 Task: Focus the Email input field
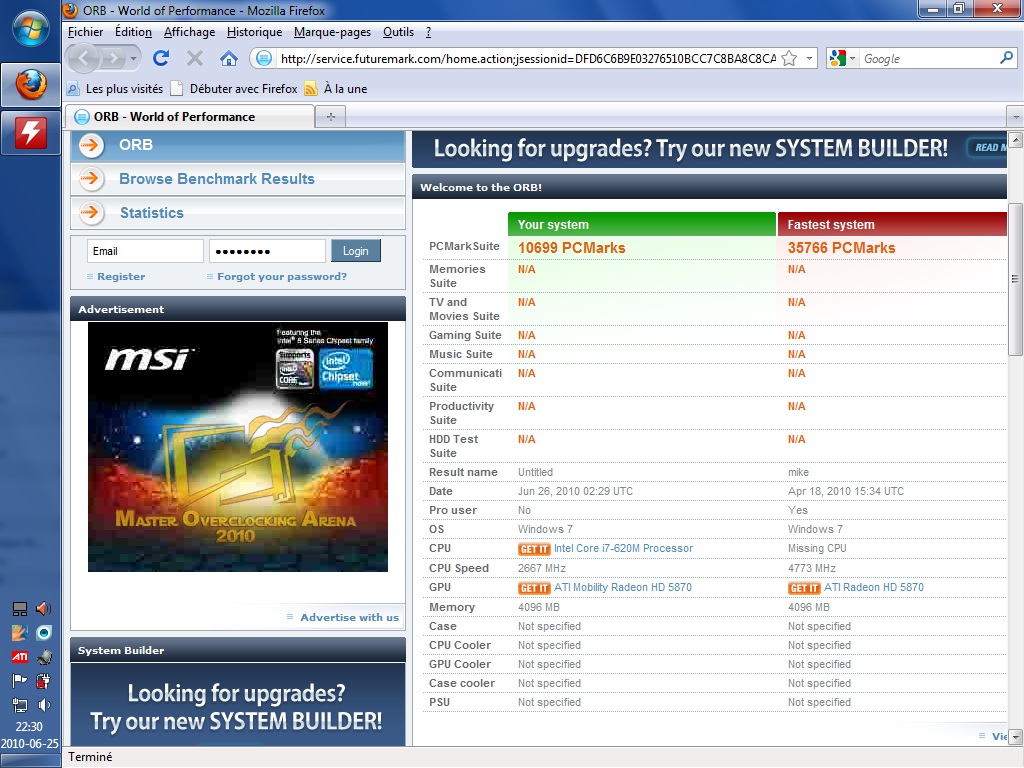coord(145,251)
